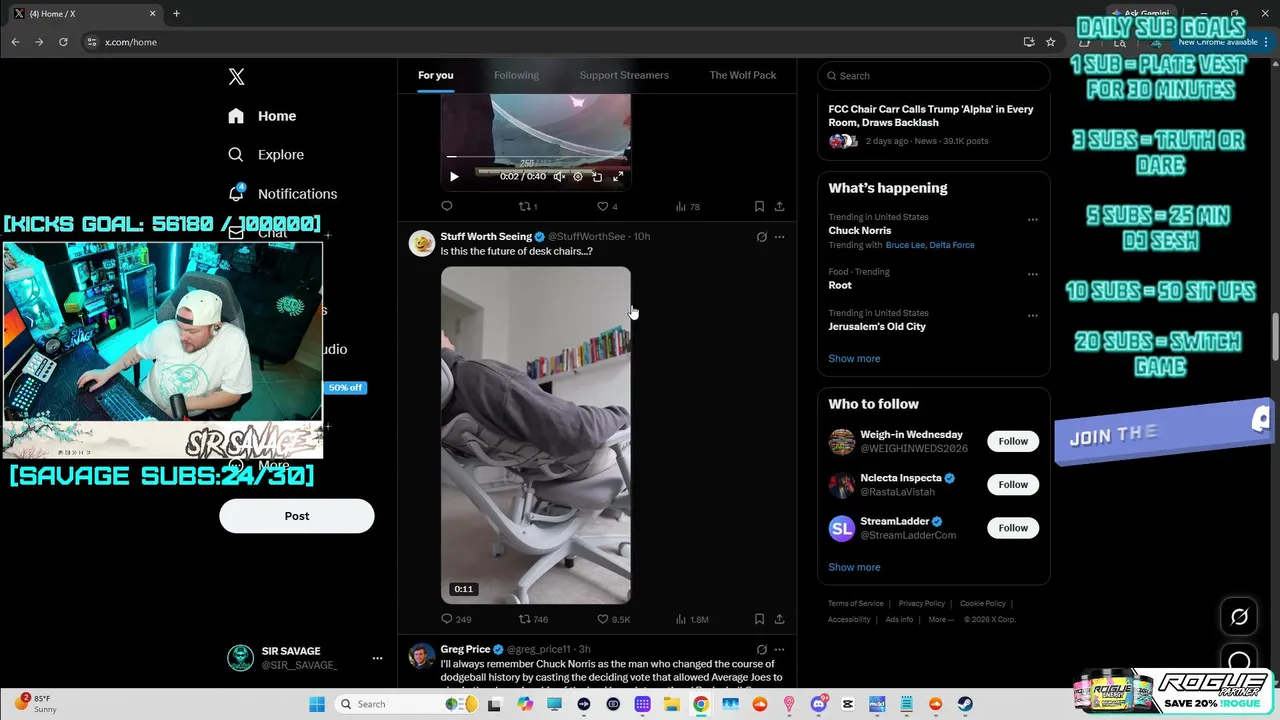Open more options on Greg Price post

tap(780, 650)
